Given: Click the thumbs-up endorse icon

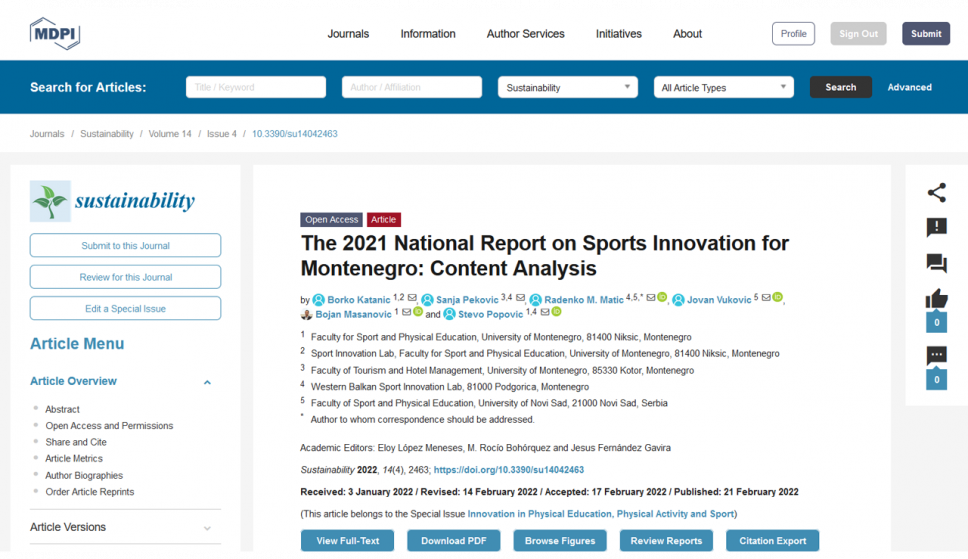Looking at the screenshot, I should 936,299.
